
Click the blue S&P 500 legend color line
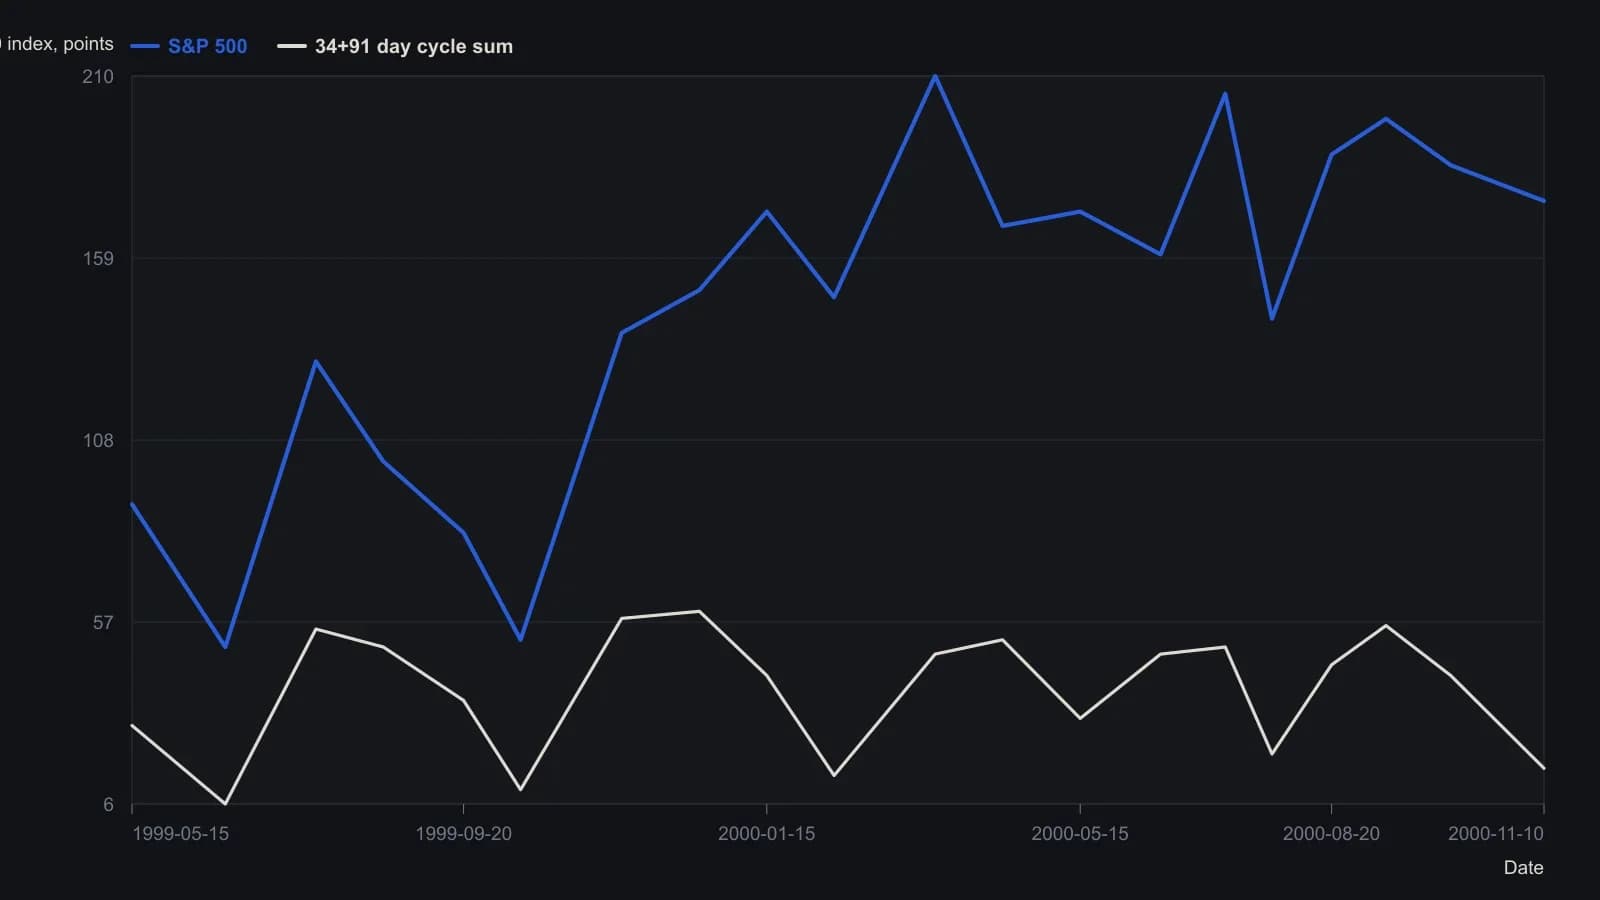point(145,46)
